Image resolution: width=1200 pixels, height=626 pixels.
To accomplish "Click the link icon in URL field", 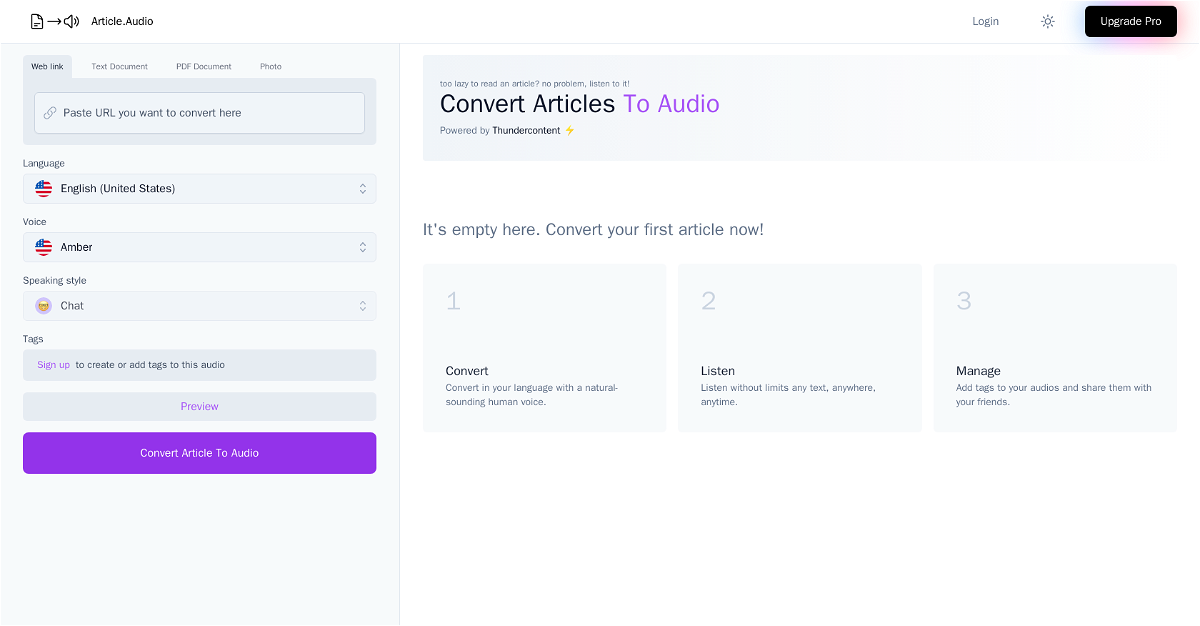I will pyautogui.click(x=50, y=113).
